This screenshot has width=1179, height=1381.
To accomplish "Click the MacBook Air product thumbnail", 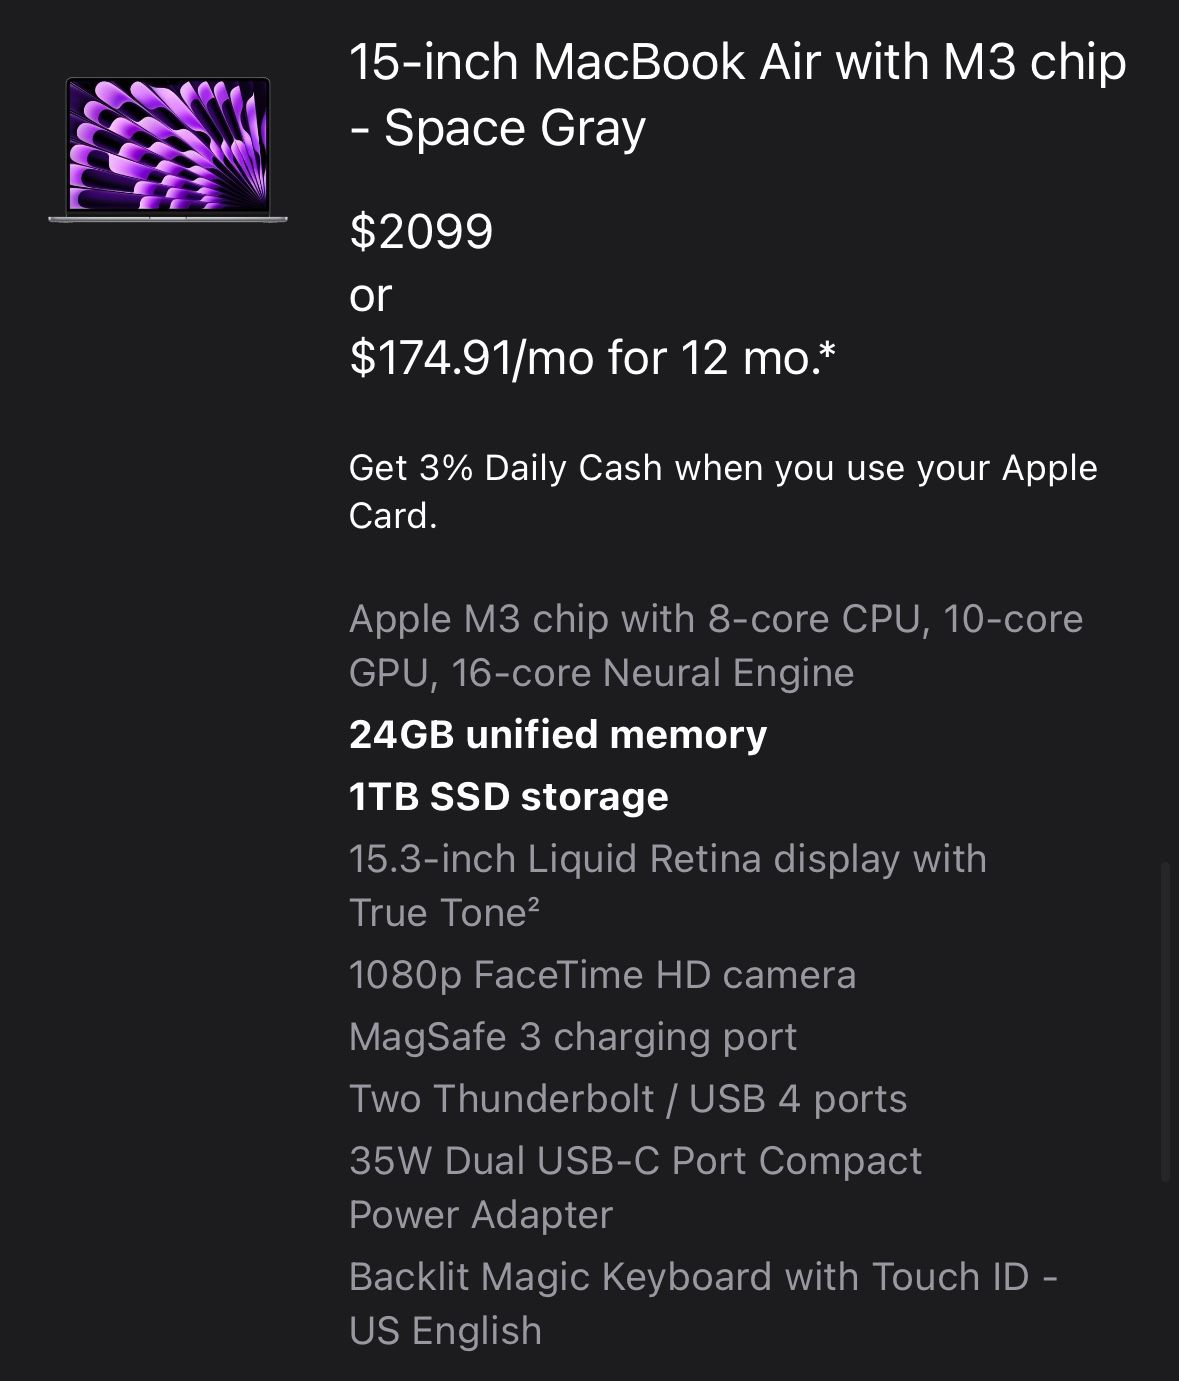I will coord(168,149).
